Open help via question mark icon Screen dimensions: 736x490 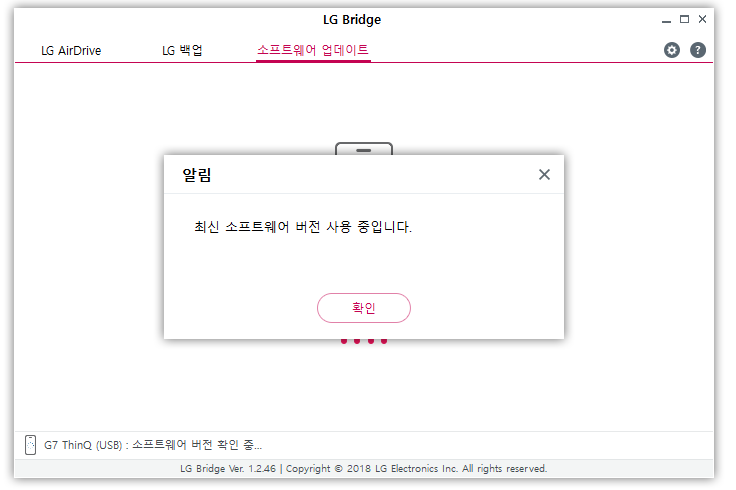click(x=698, y=50)
